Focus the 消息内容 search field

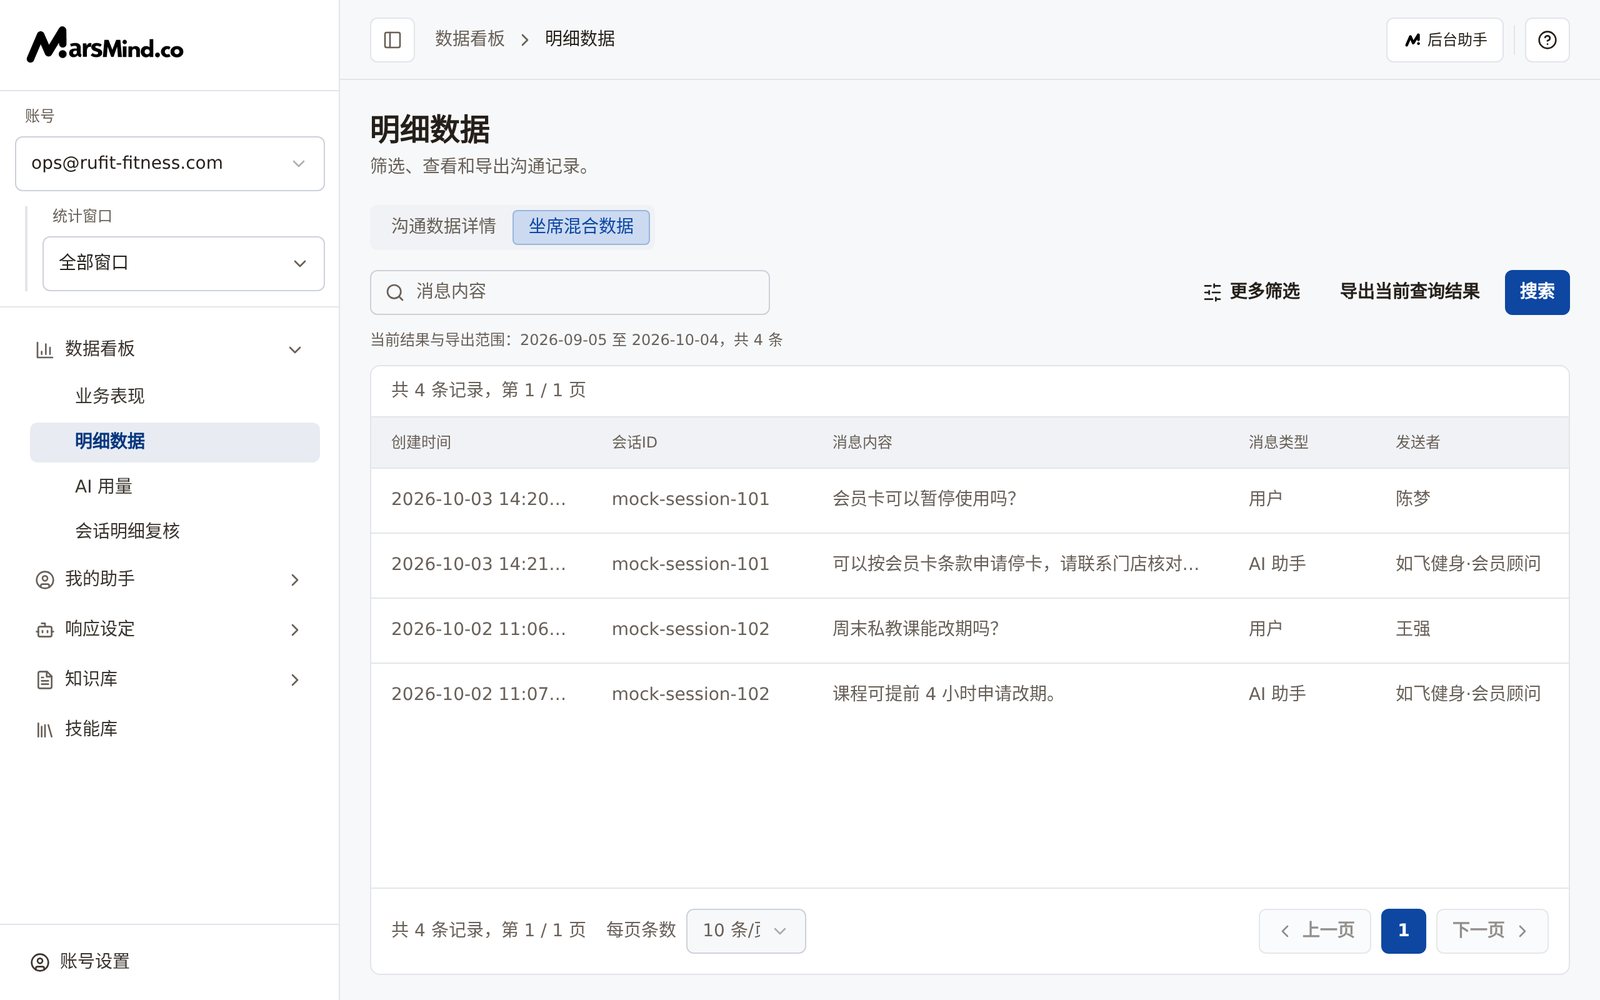pyautogui.click(x=570, y=292)
